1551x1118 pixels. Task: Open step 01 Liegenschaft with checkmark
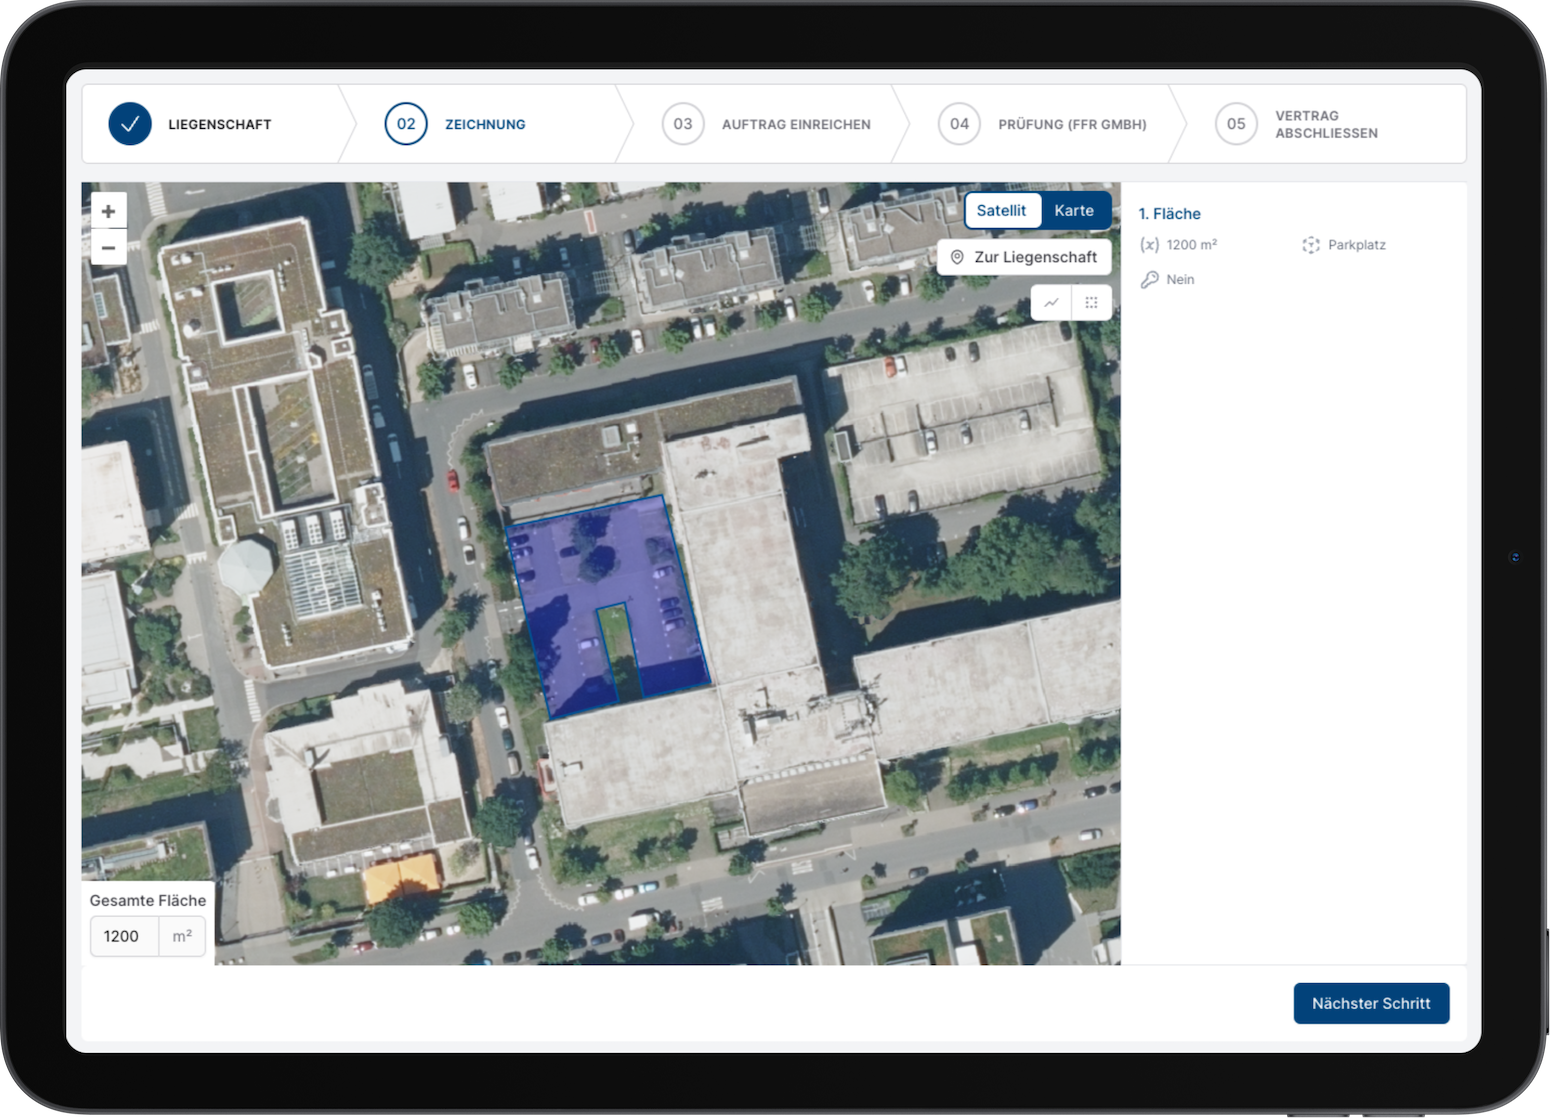click(190, 124)
